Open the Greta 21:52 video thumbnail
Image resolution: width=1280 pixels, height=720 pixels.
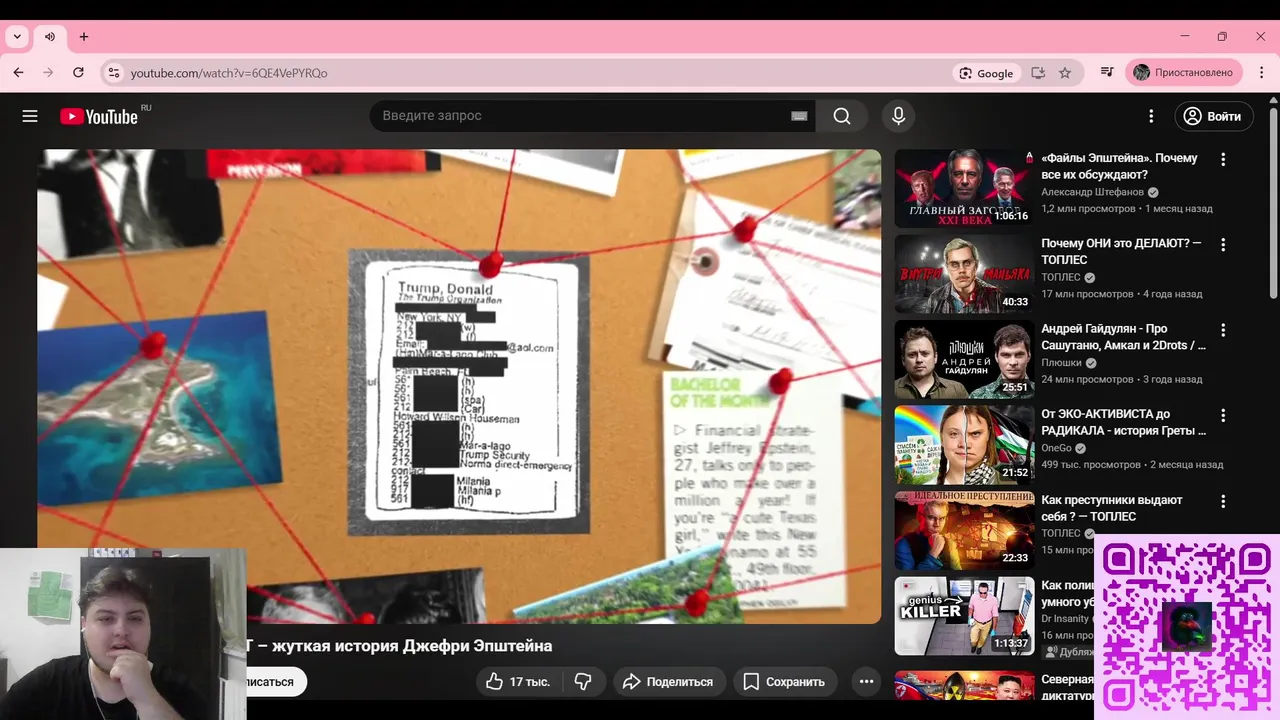click(964, 445)
